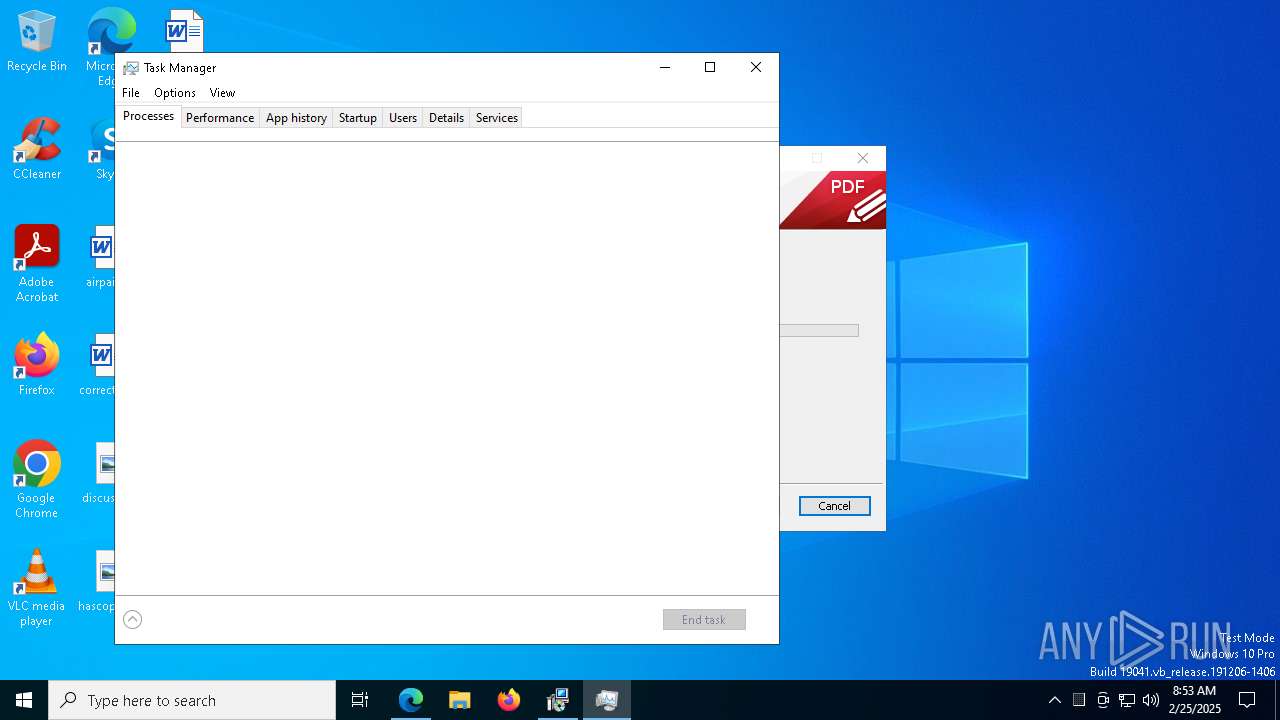Switch to the Services tab

point(497,117)
